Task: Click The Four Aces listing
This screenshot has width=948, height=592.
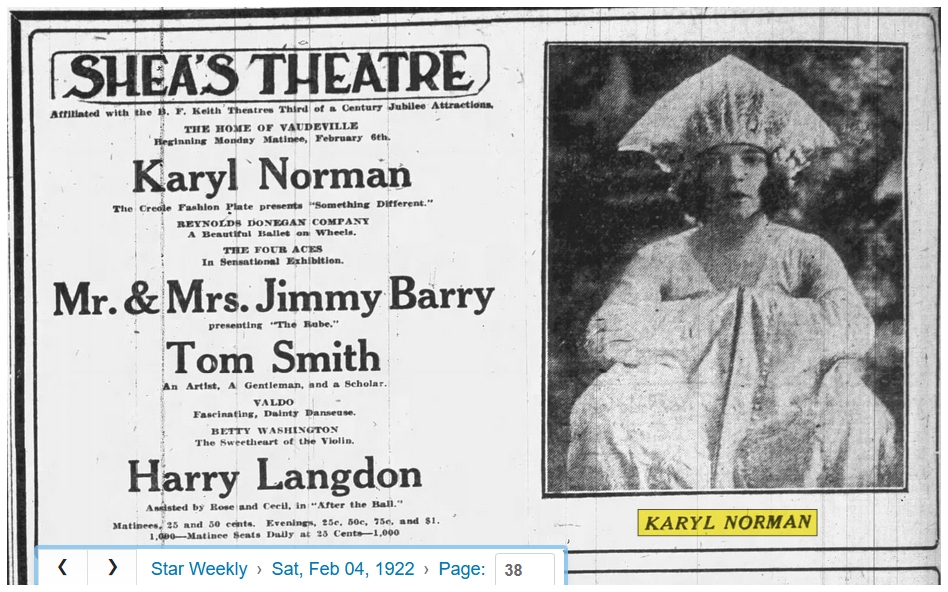Action: 273,250
